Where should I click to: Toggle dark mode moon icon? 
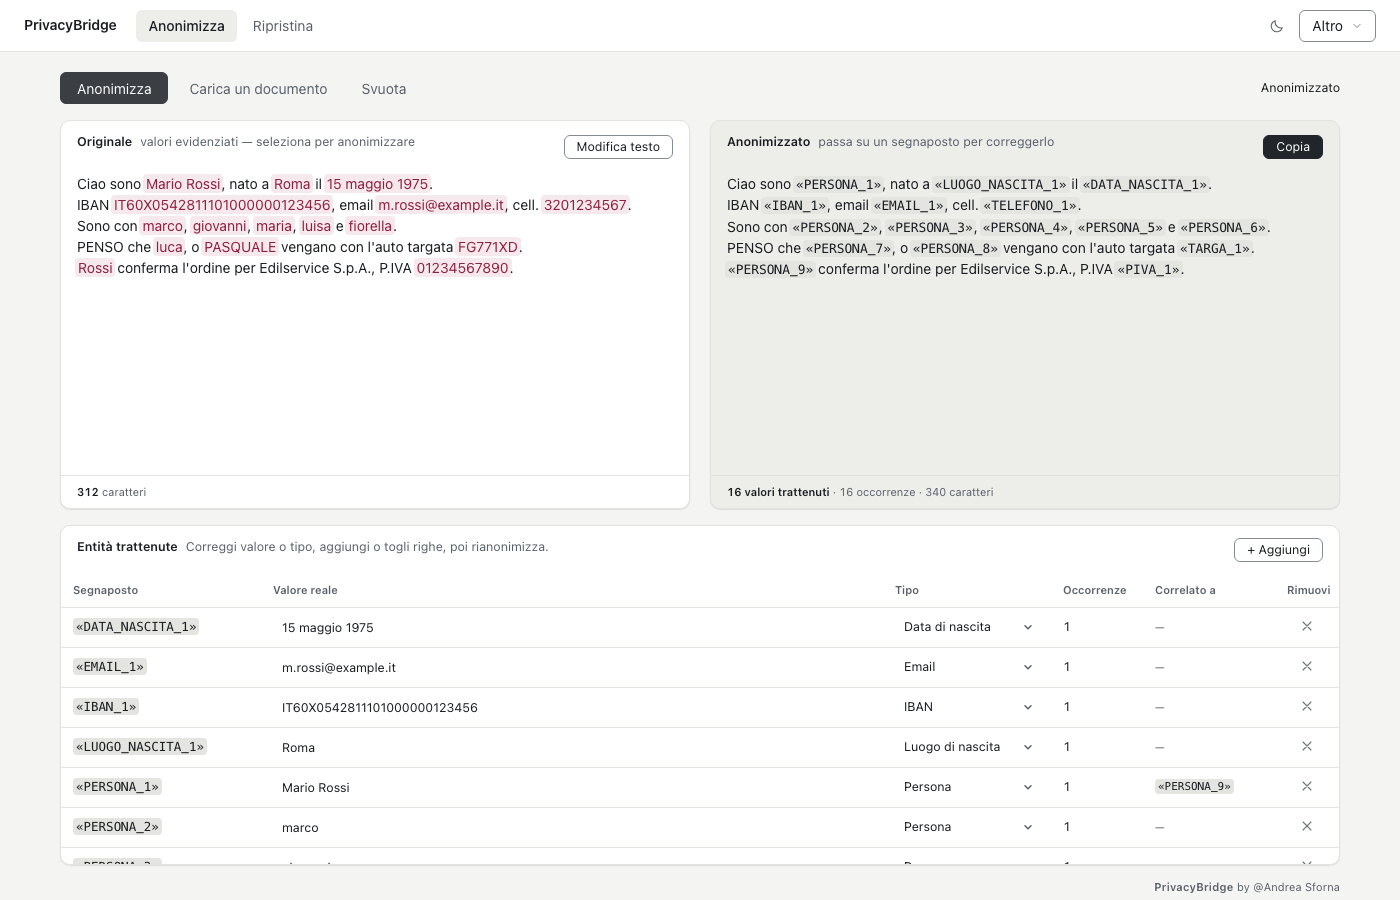pos(1276,26)
